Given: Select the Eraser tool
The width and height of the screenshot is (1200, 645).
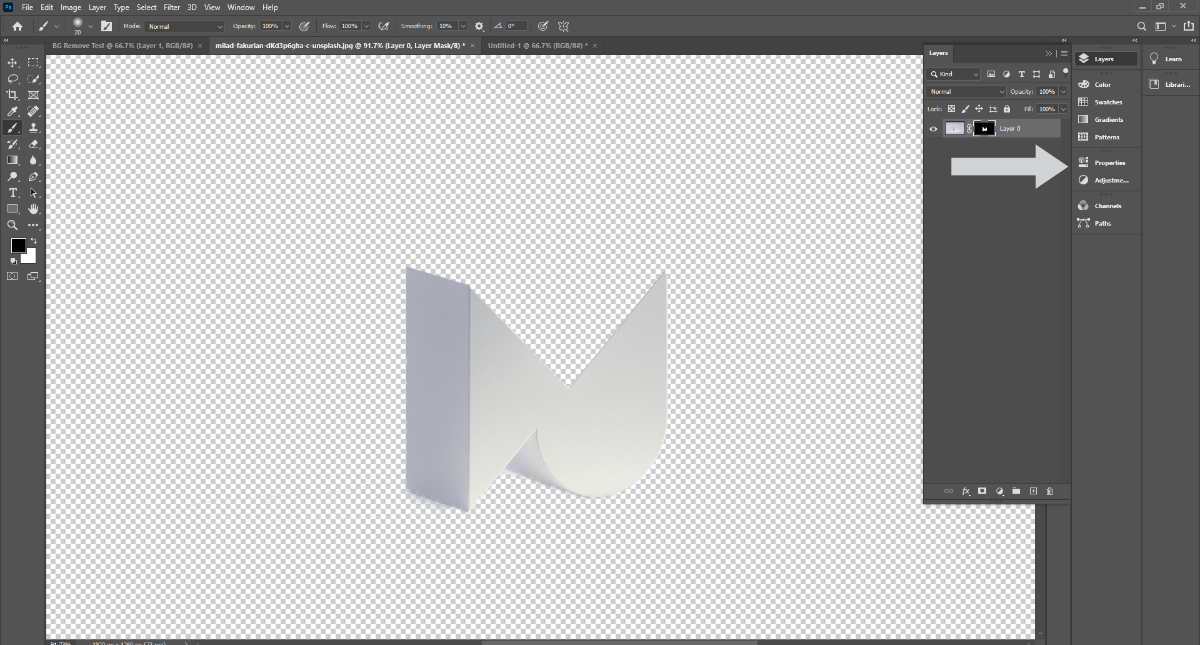Looking at the screenshot, I should pyautogui.click(x=33, y=144).
